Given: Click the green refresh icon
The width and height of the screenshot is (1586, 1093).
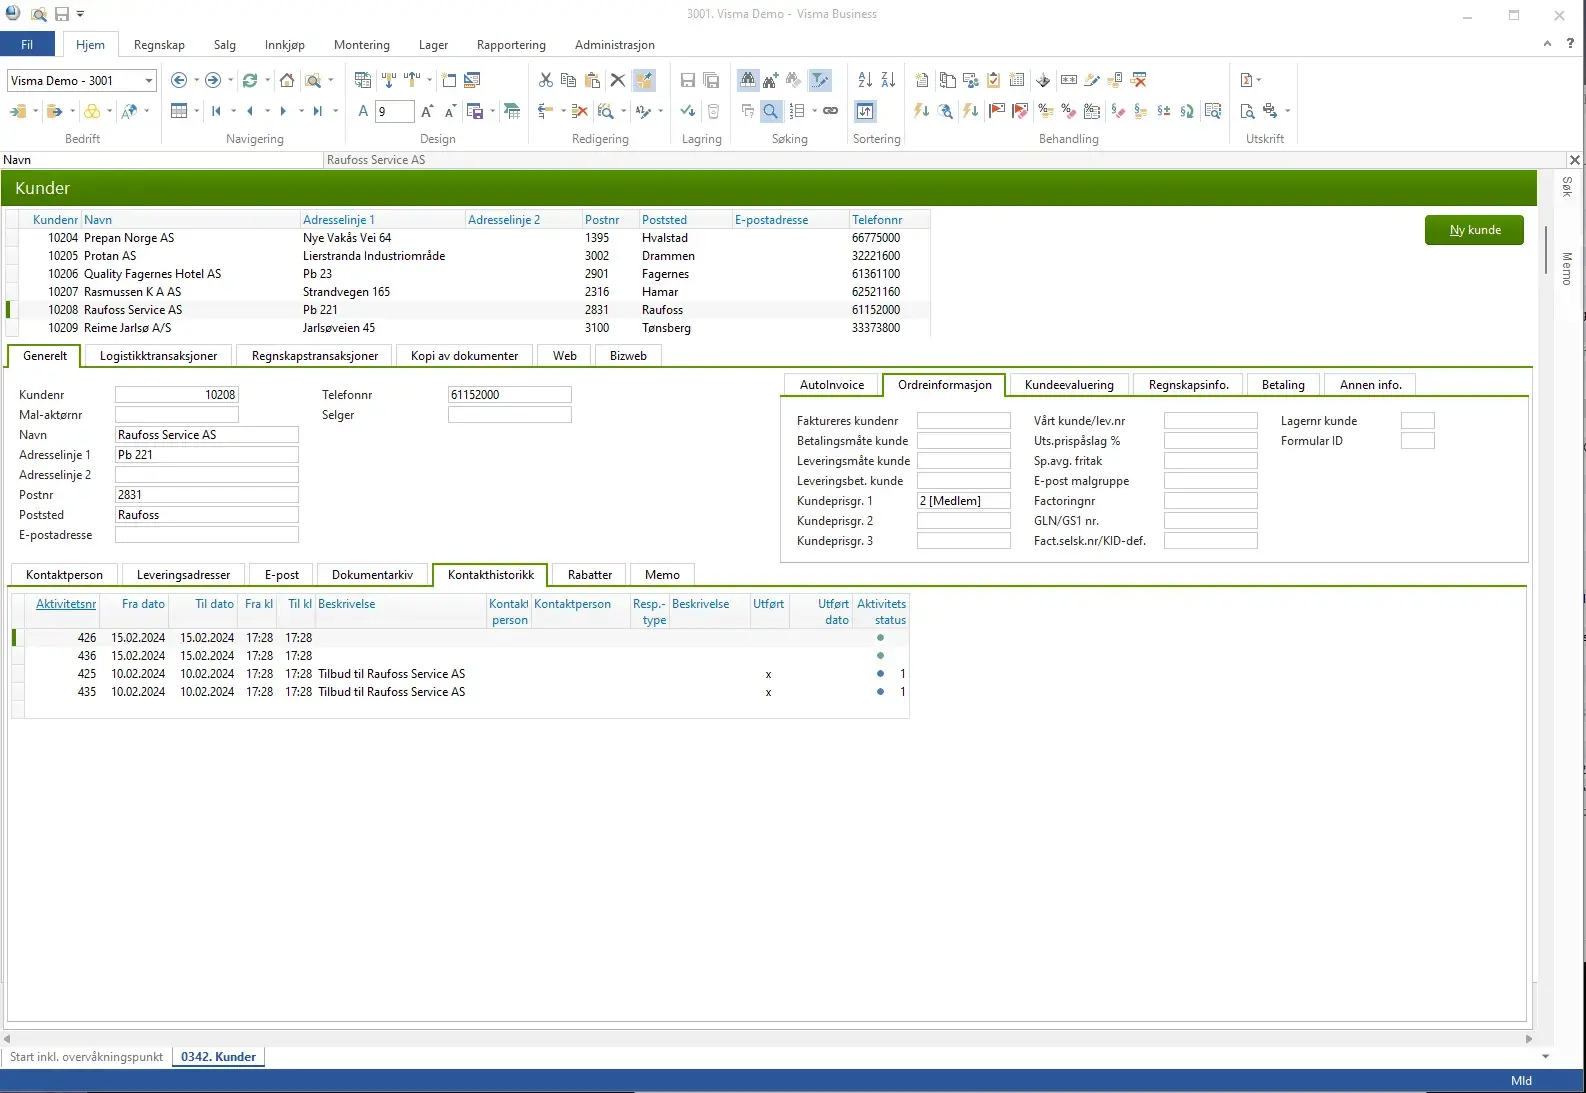Looking at the screenshot, I should pos(250,80).
